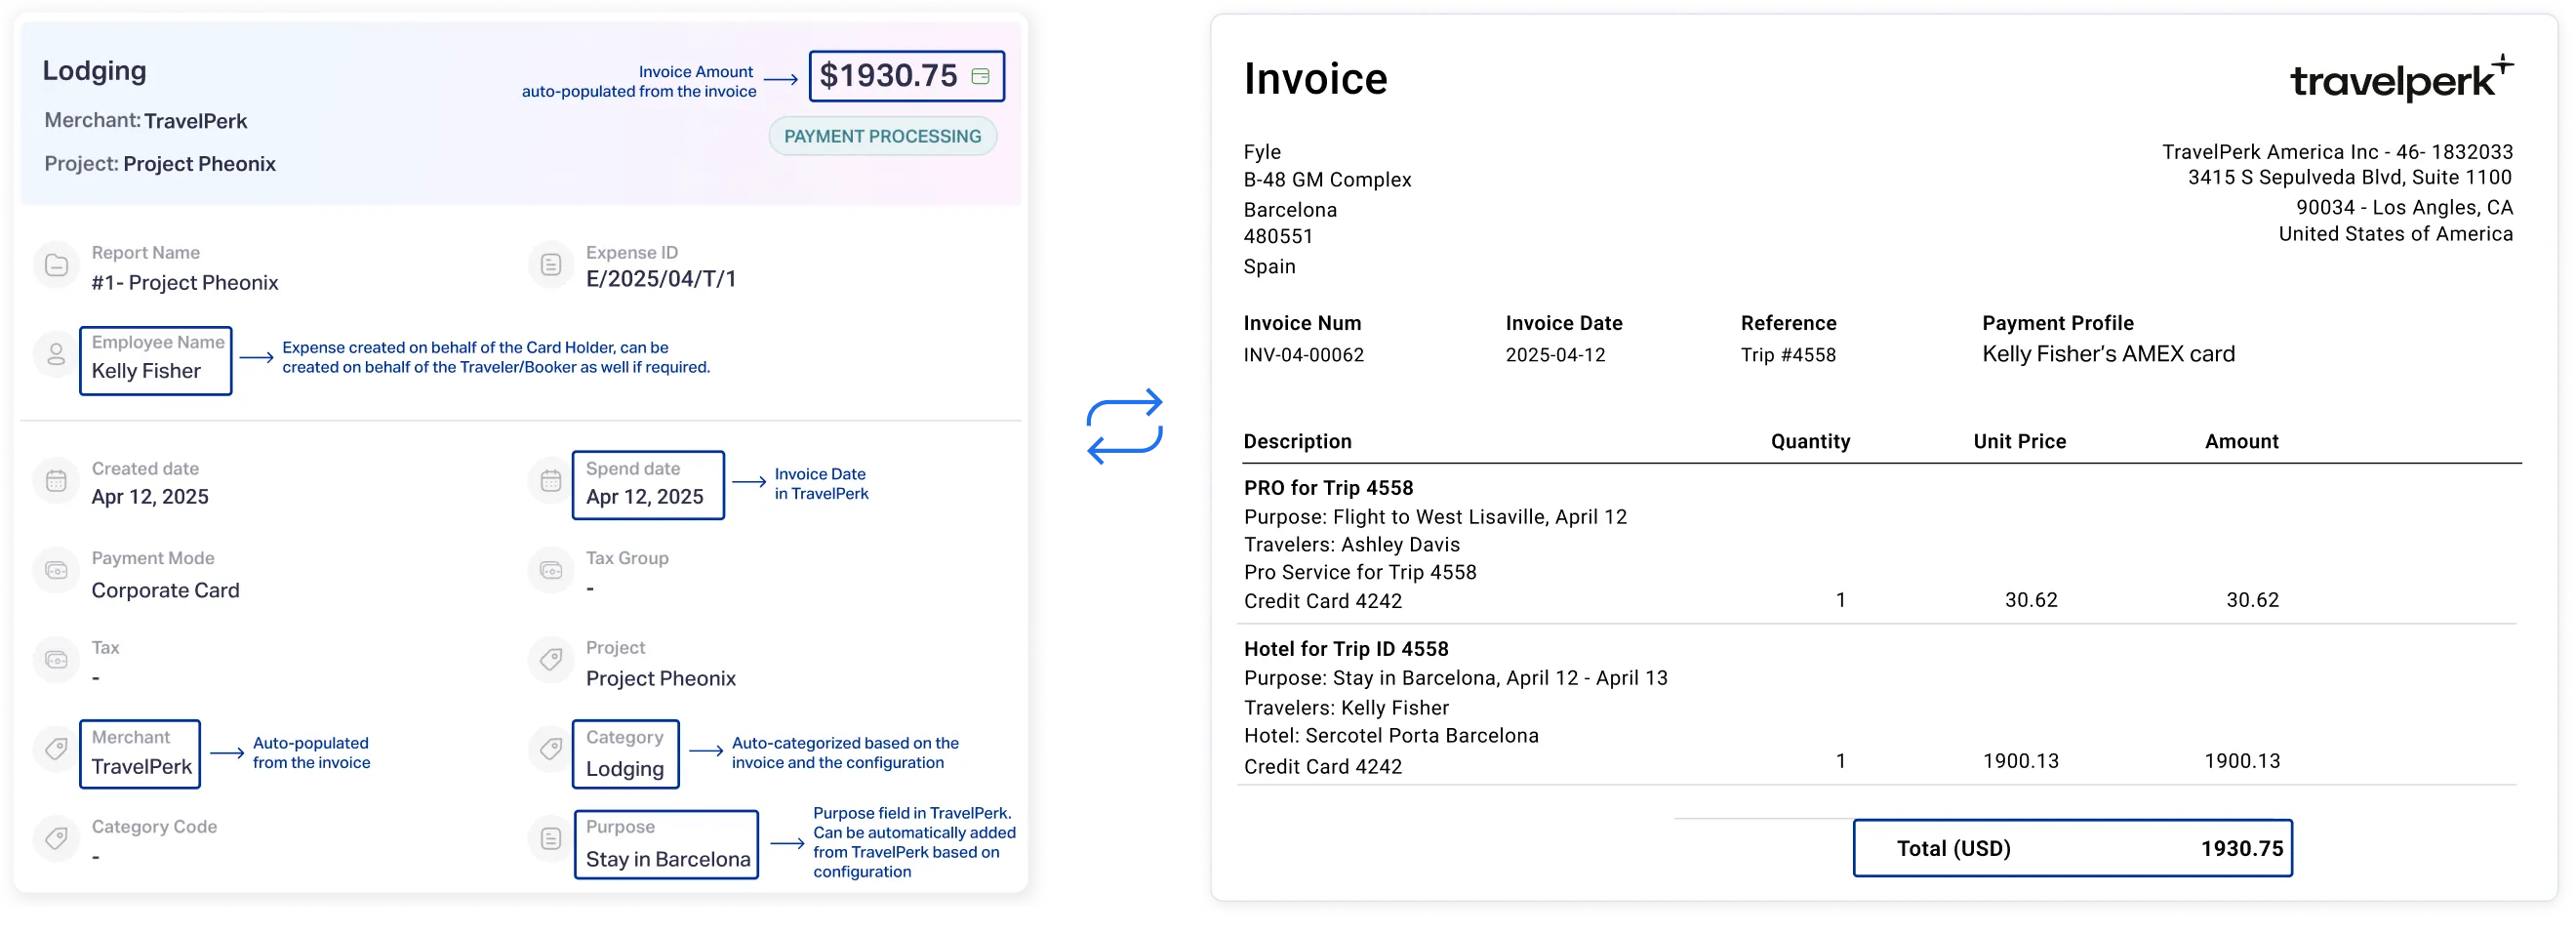Click the tag icon beside Category field

551,749
